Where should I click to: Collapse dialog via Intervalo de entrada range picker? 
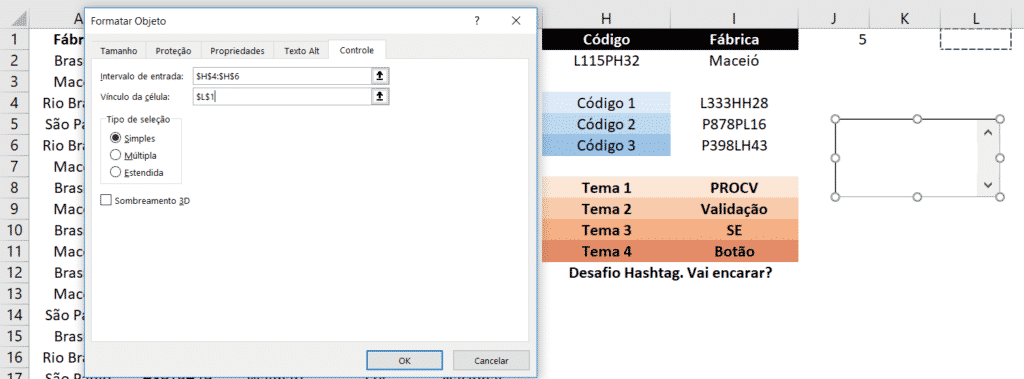pos(380,76)
